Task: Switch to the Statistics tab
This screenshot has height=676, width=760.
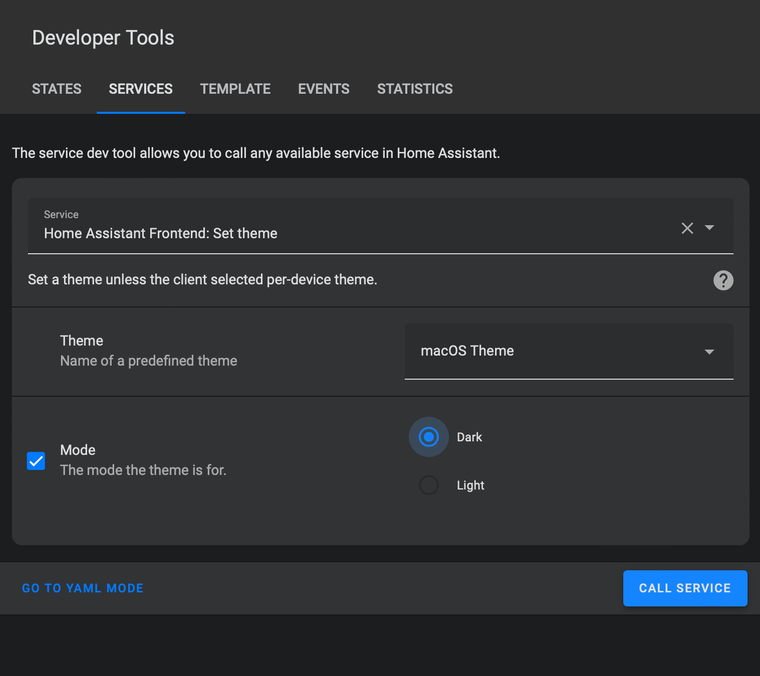Action: tap(415, 89)
